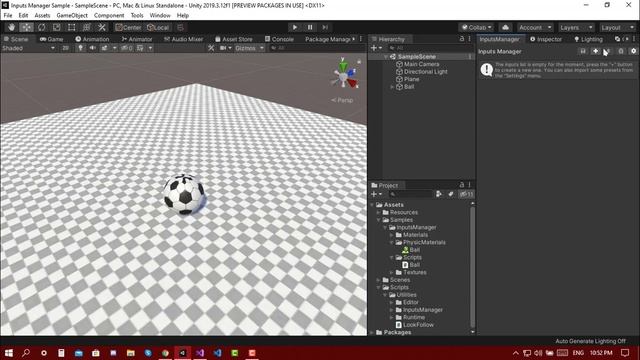Open the Shaded draw mode dropdown
Screen dimensions: 640x360
(29, 48)
